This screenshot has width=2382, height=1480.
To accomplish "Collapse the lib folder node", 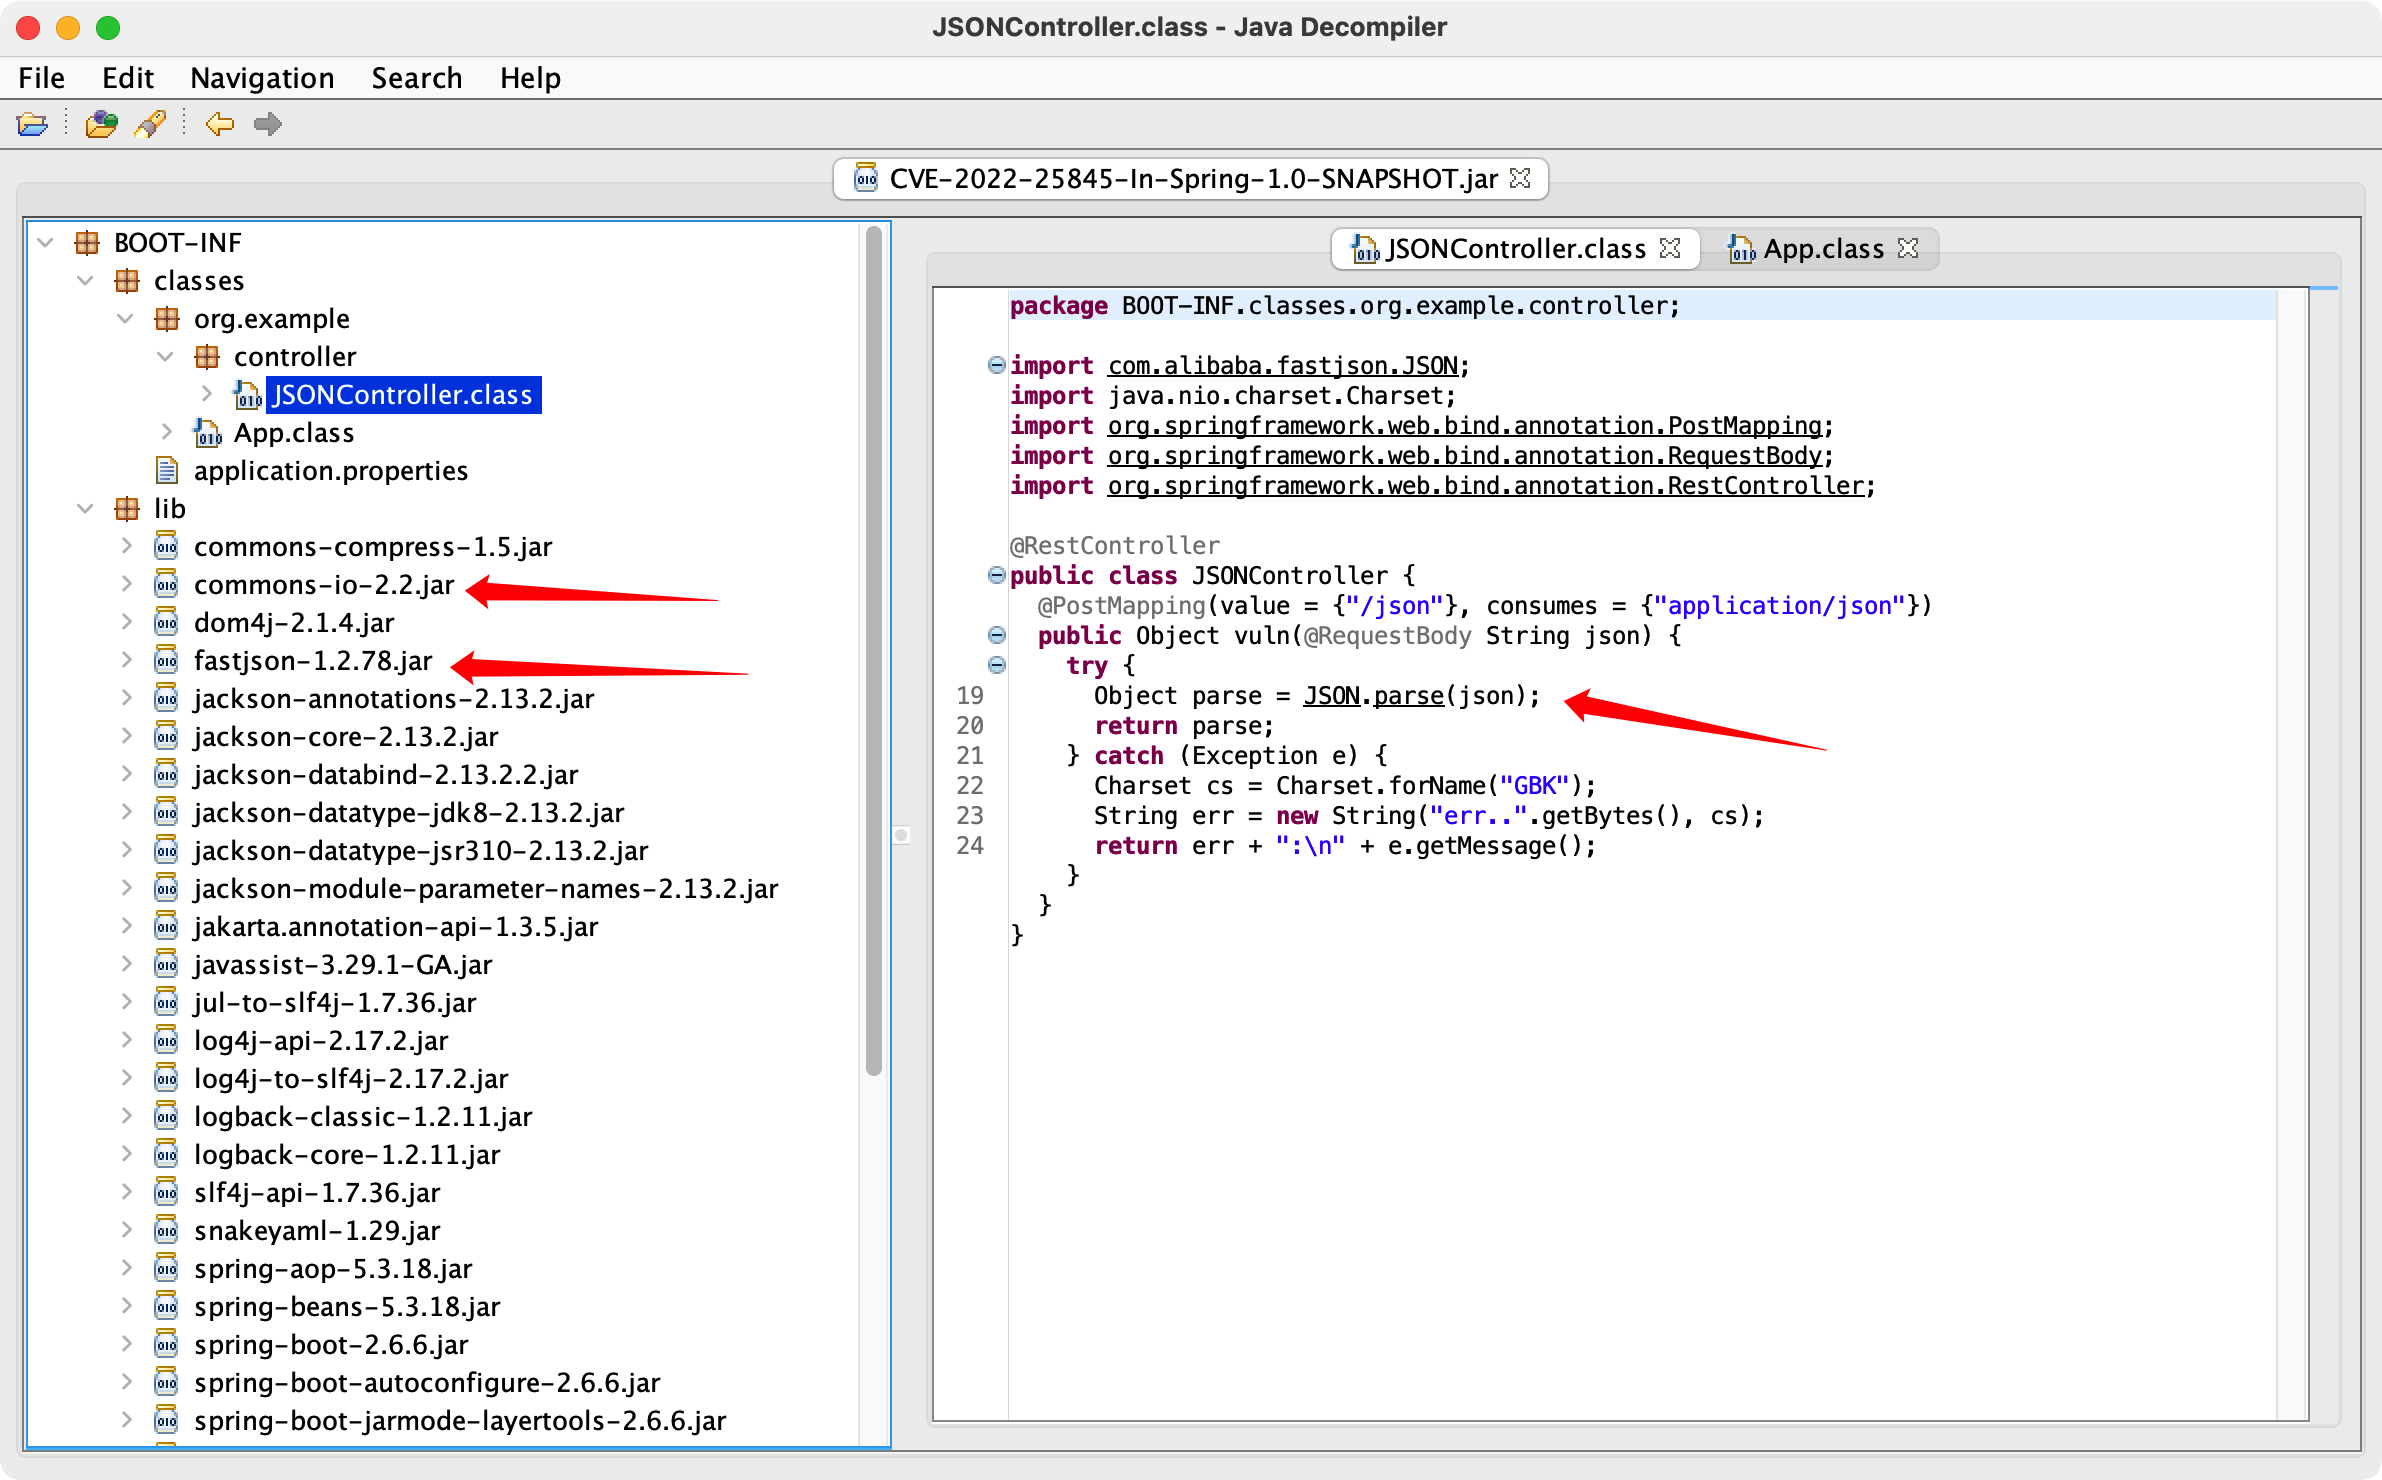I will point(86,509).
